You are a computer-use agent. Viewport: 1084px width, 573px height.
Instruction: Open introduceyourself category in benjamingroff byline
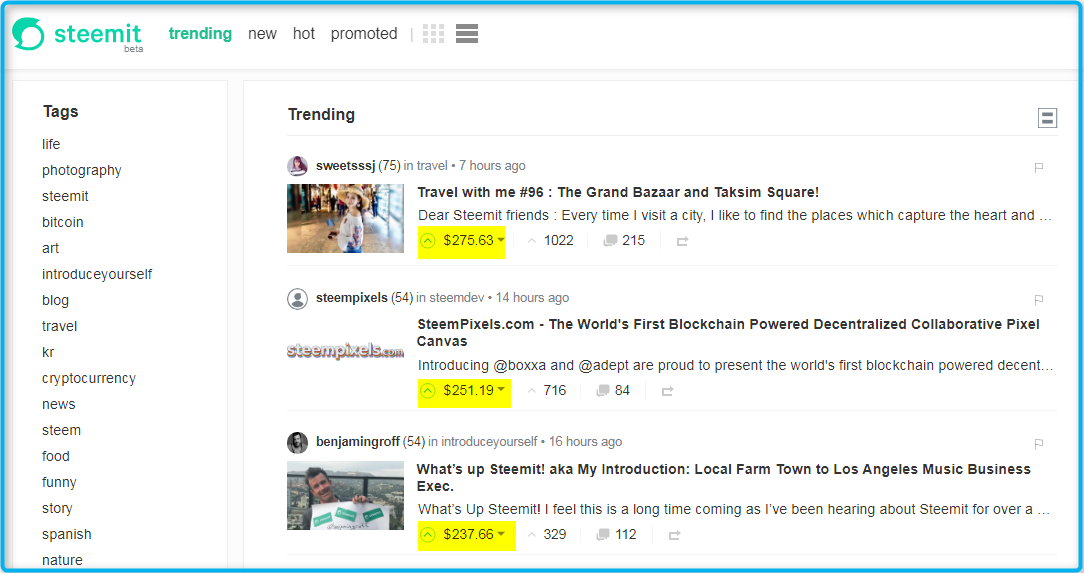coord(489,442)
